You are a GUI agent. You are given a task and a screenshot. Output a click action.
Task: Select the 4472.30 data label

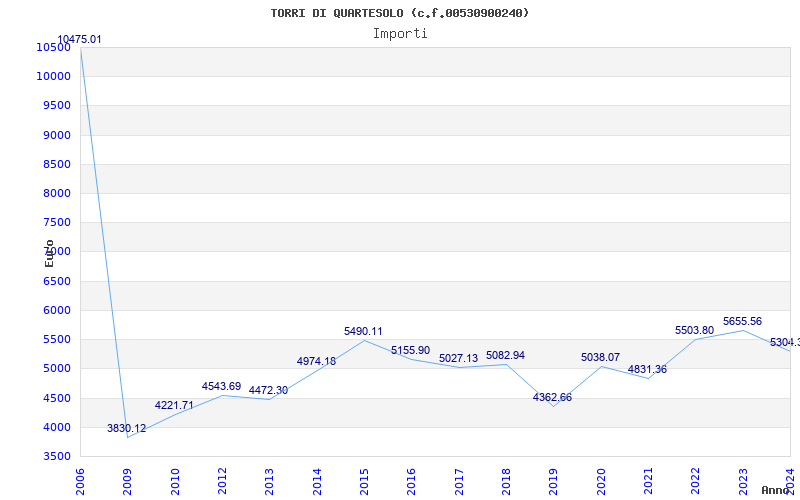pos(268,391)
